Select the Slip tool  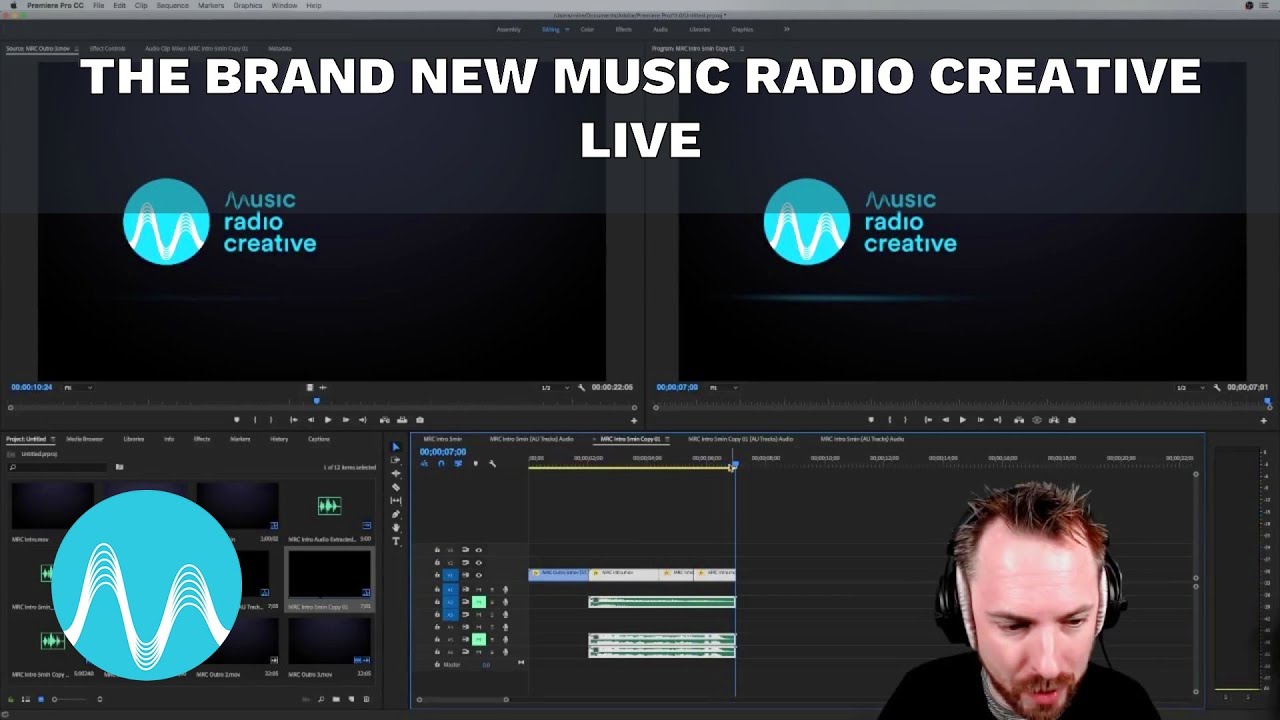pos(396,500)
